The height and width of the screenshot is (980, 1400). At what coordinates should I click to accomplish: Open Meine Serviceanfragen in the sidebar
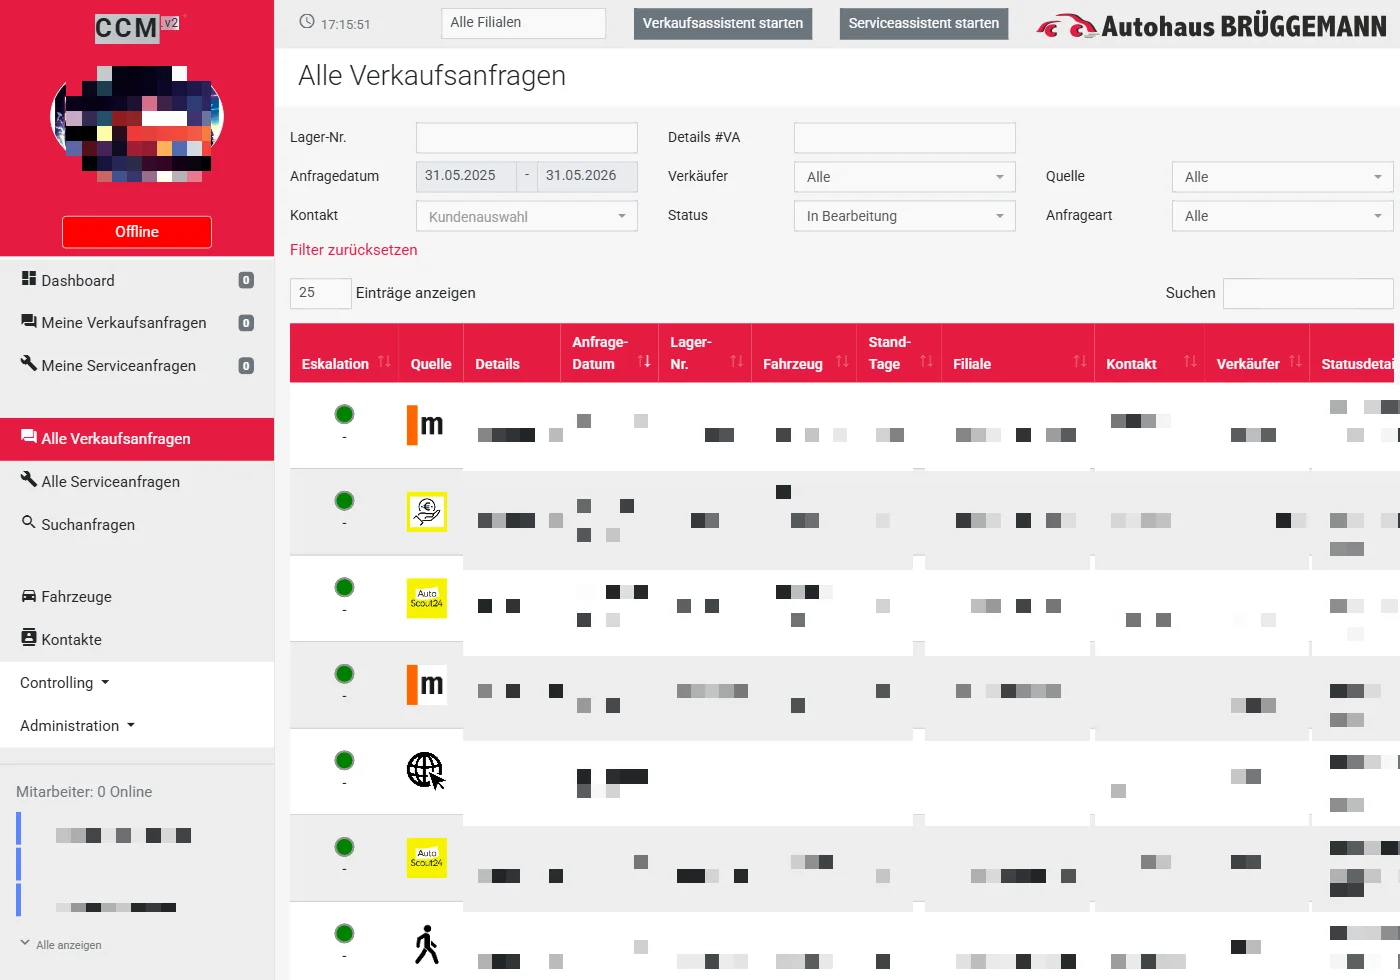tap(137, 366)
